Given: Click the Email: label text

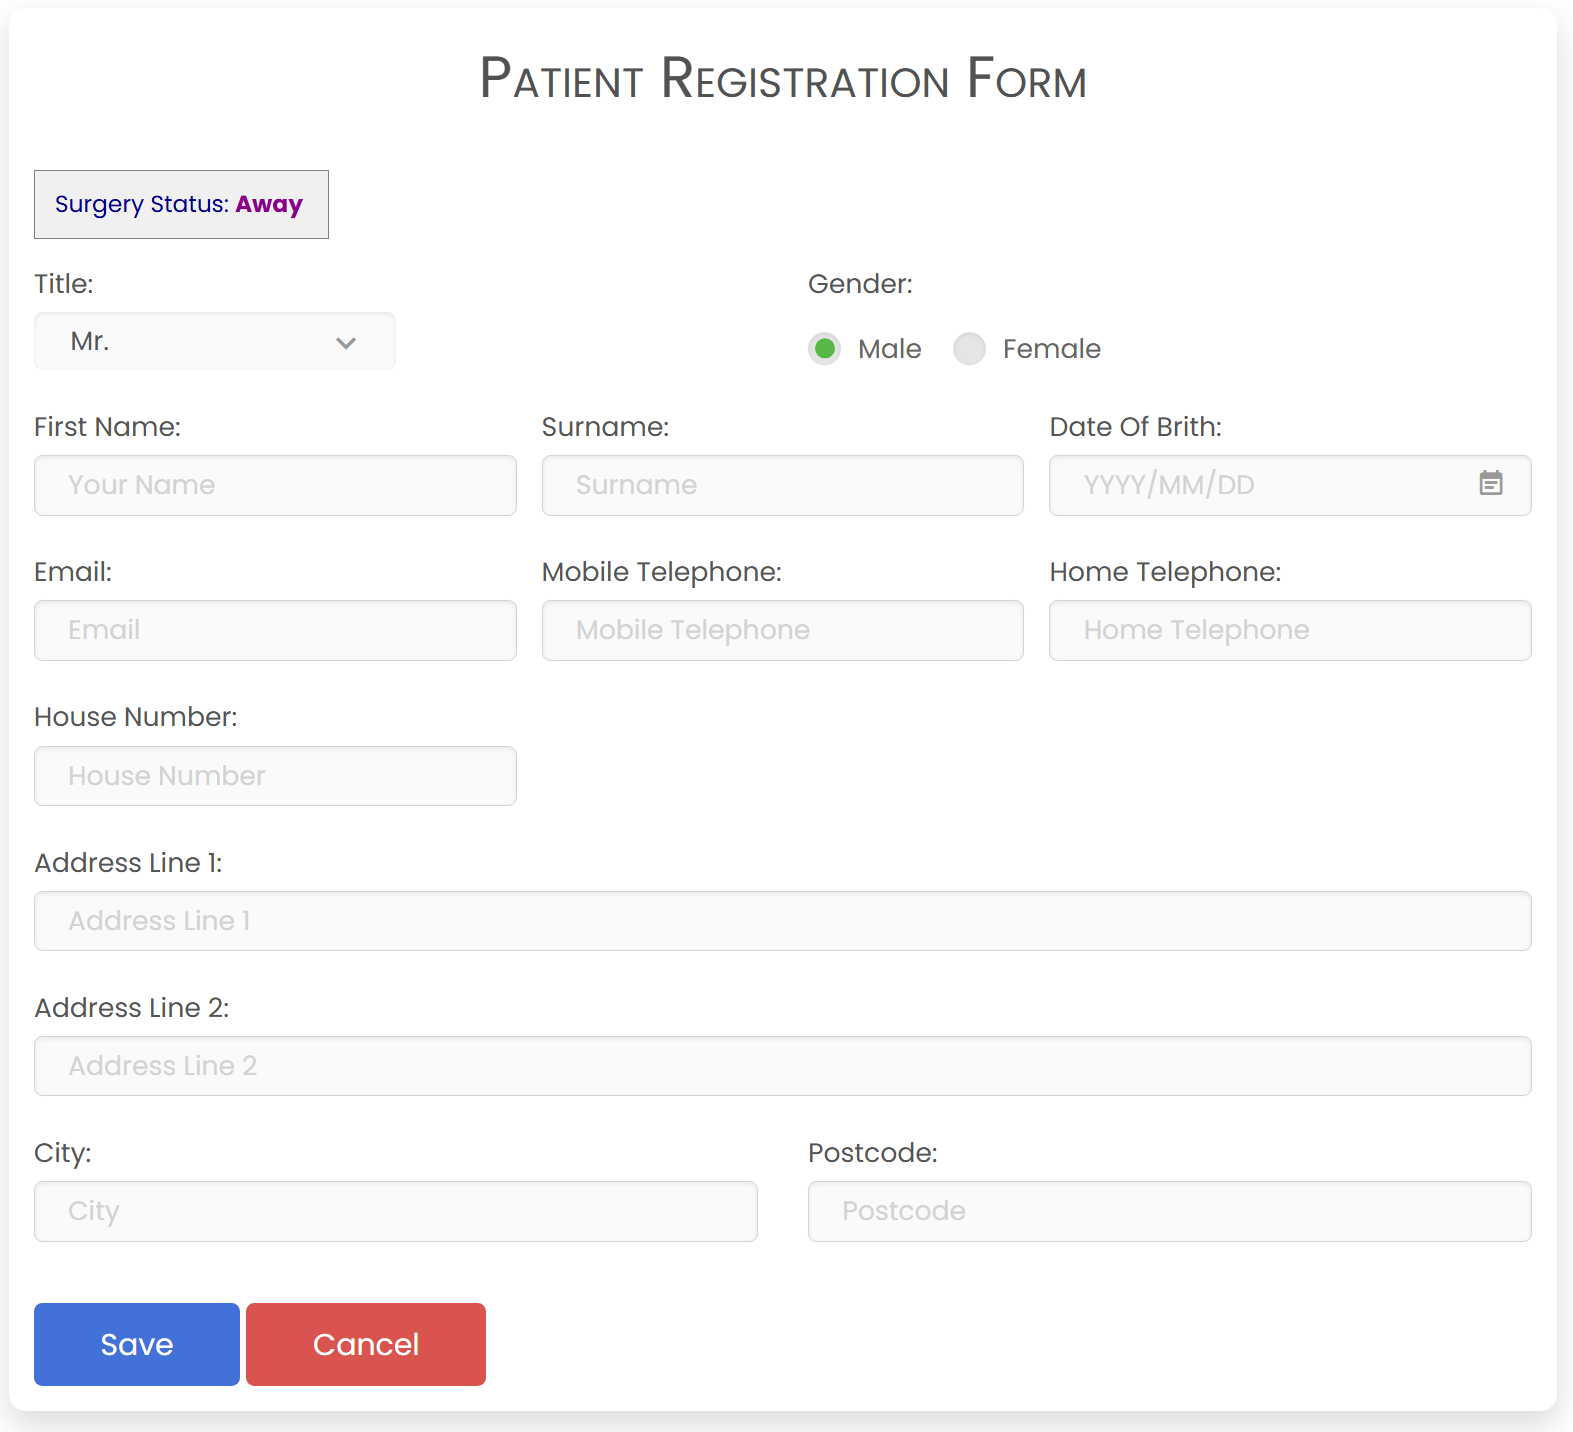Looking at the screenshot, I should (x=73, y=572).
